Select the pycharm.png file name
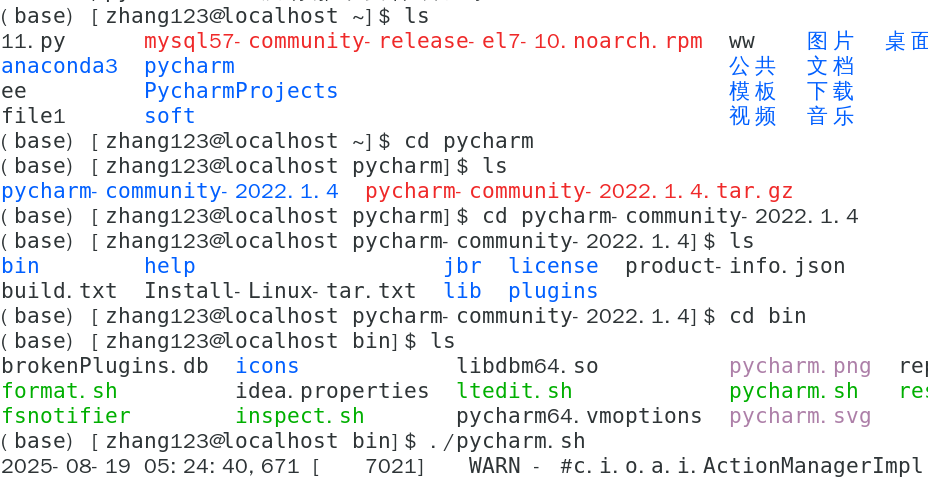 pos(800,366)
